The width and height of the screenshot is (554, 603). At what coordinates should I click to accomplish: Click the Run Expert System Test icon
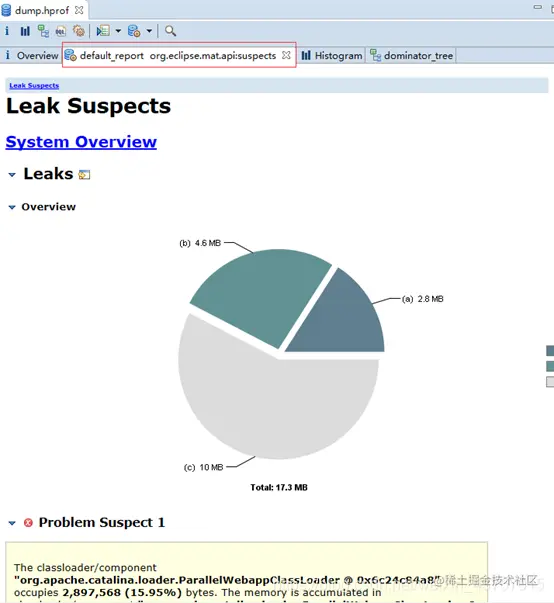103,31
